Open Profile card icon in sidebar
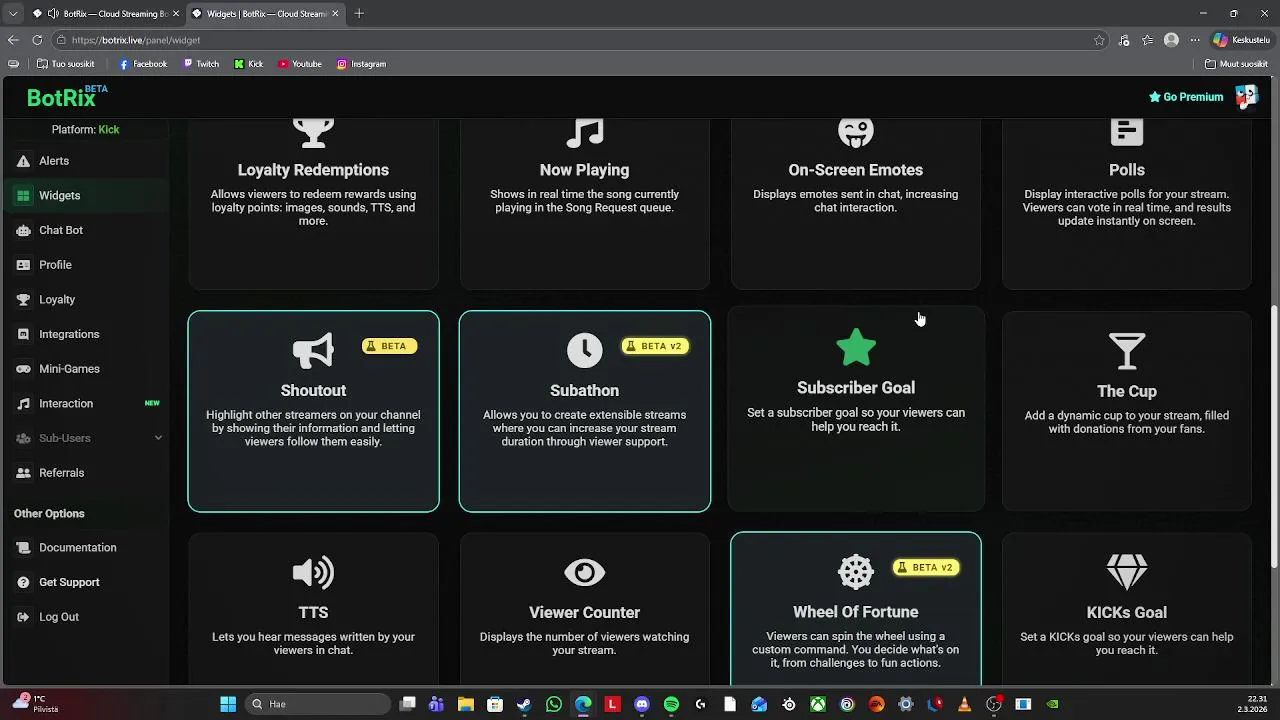The width and height of the screenshot is (1280, 720). tap(23, 265)
